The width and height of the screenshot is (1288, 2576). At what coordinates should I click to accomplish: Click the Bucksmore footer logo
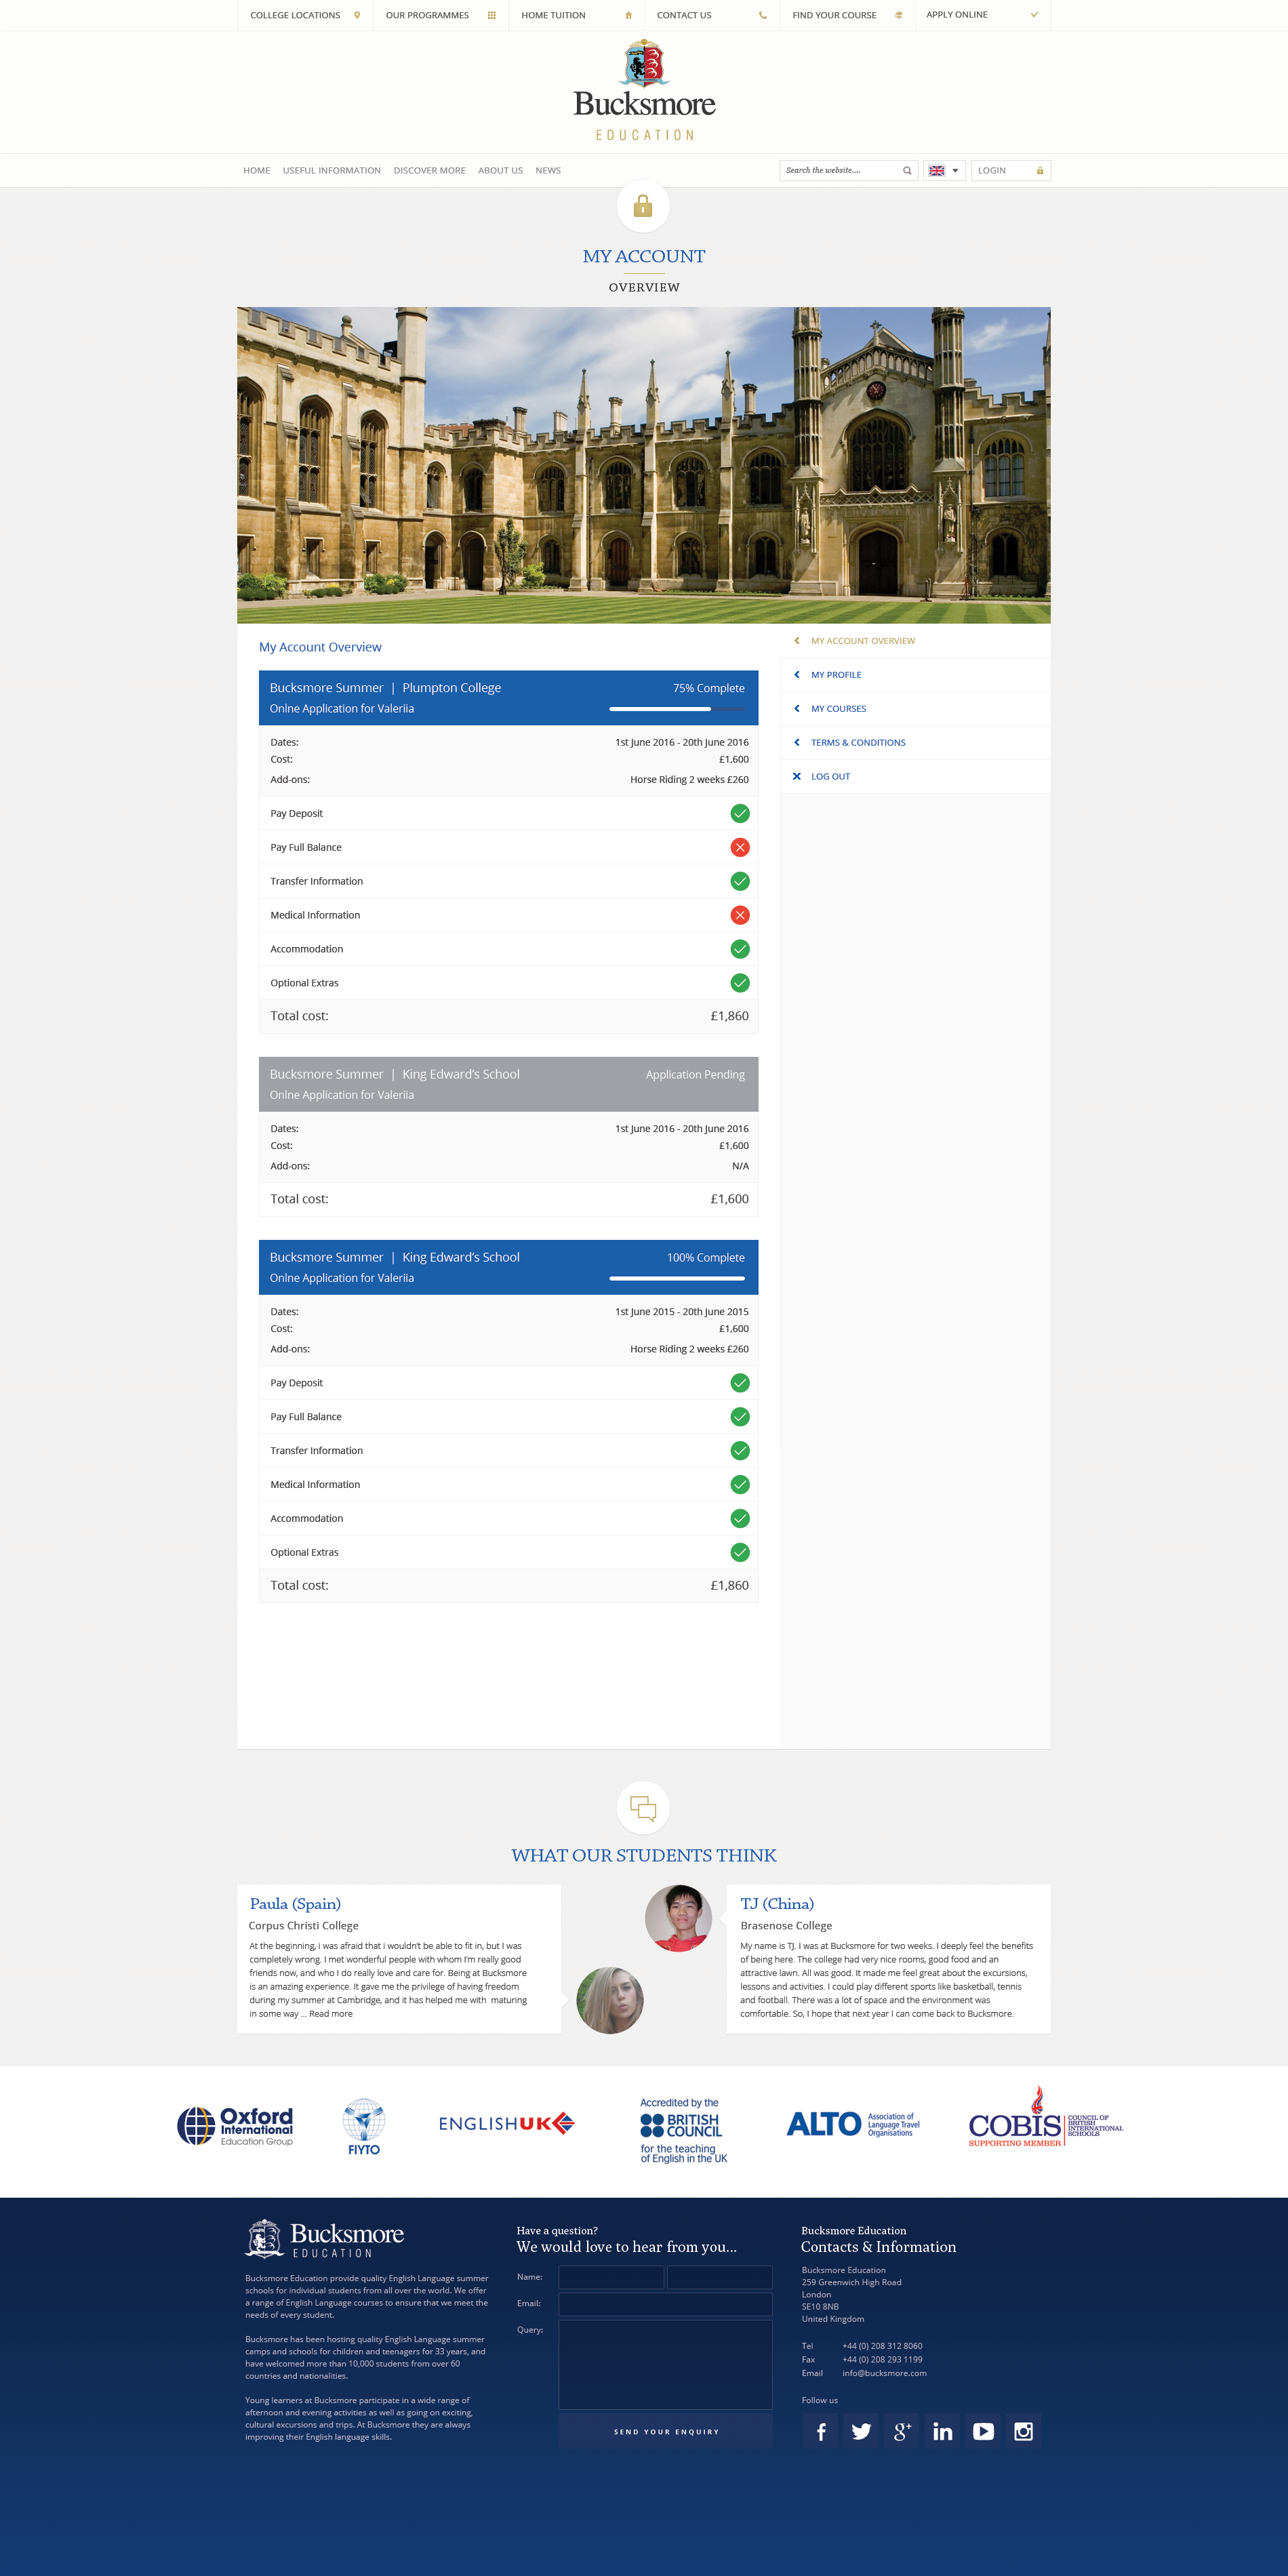click(x=325, y=2240)
